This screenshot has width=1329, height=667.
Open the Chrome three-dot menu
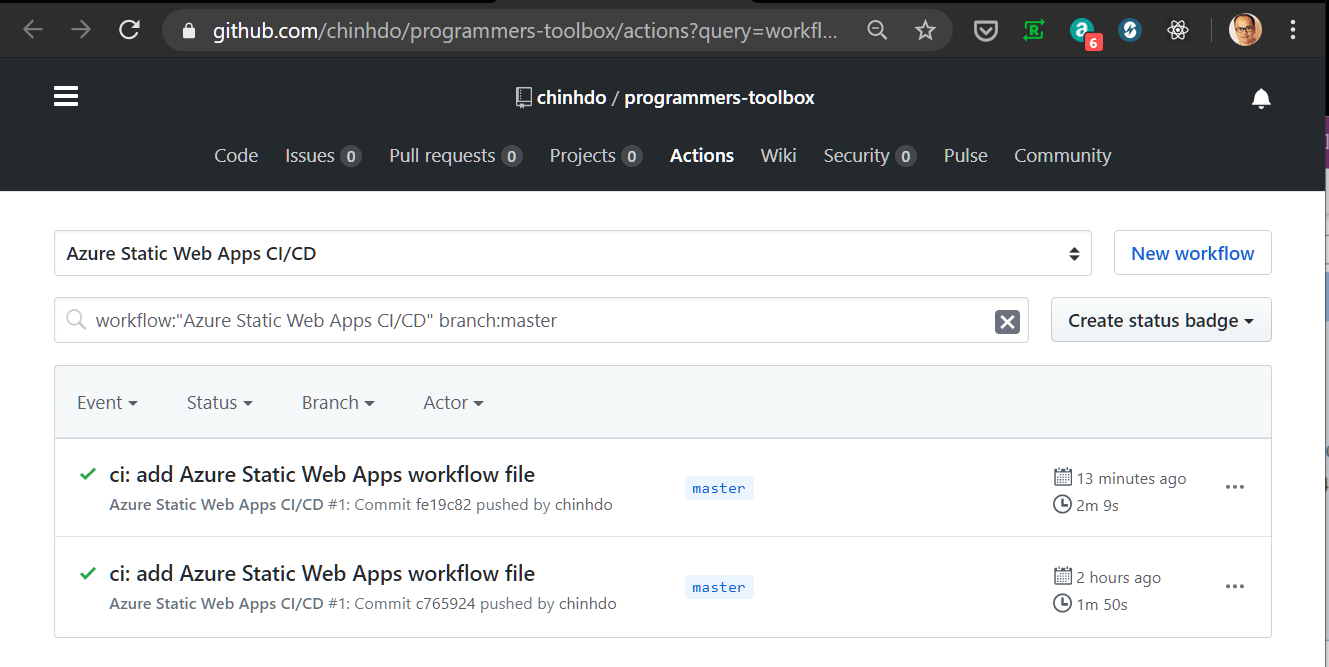coord(1293,30)
